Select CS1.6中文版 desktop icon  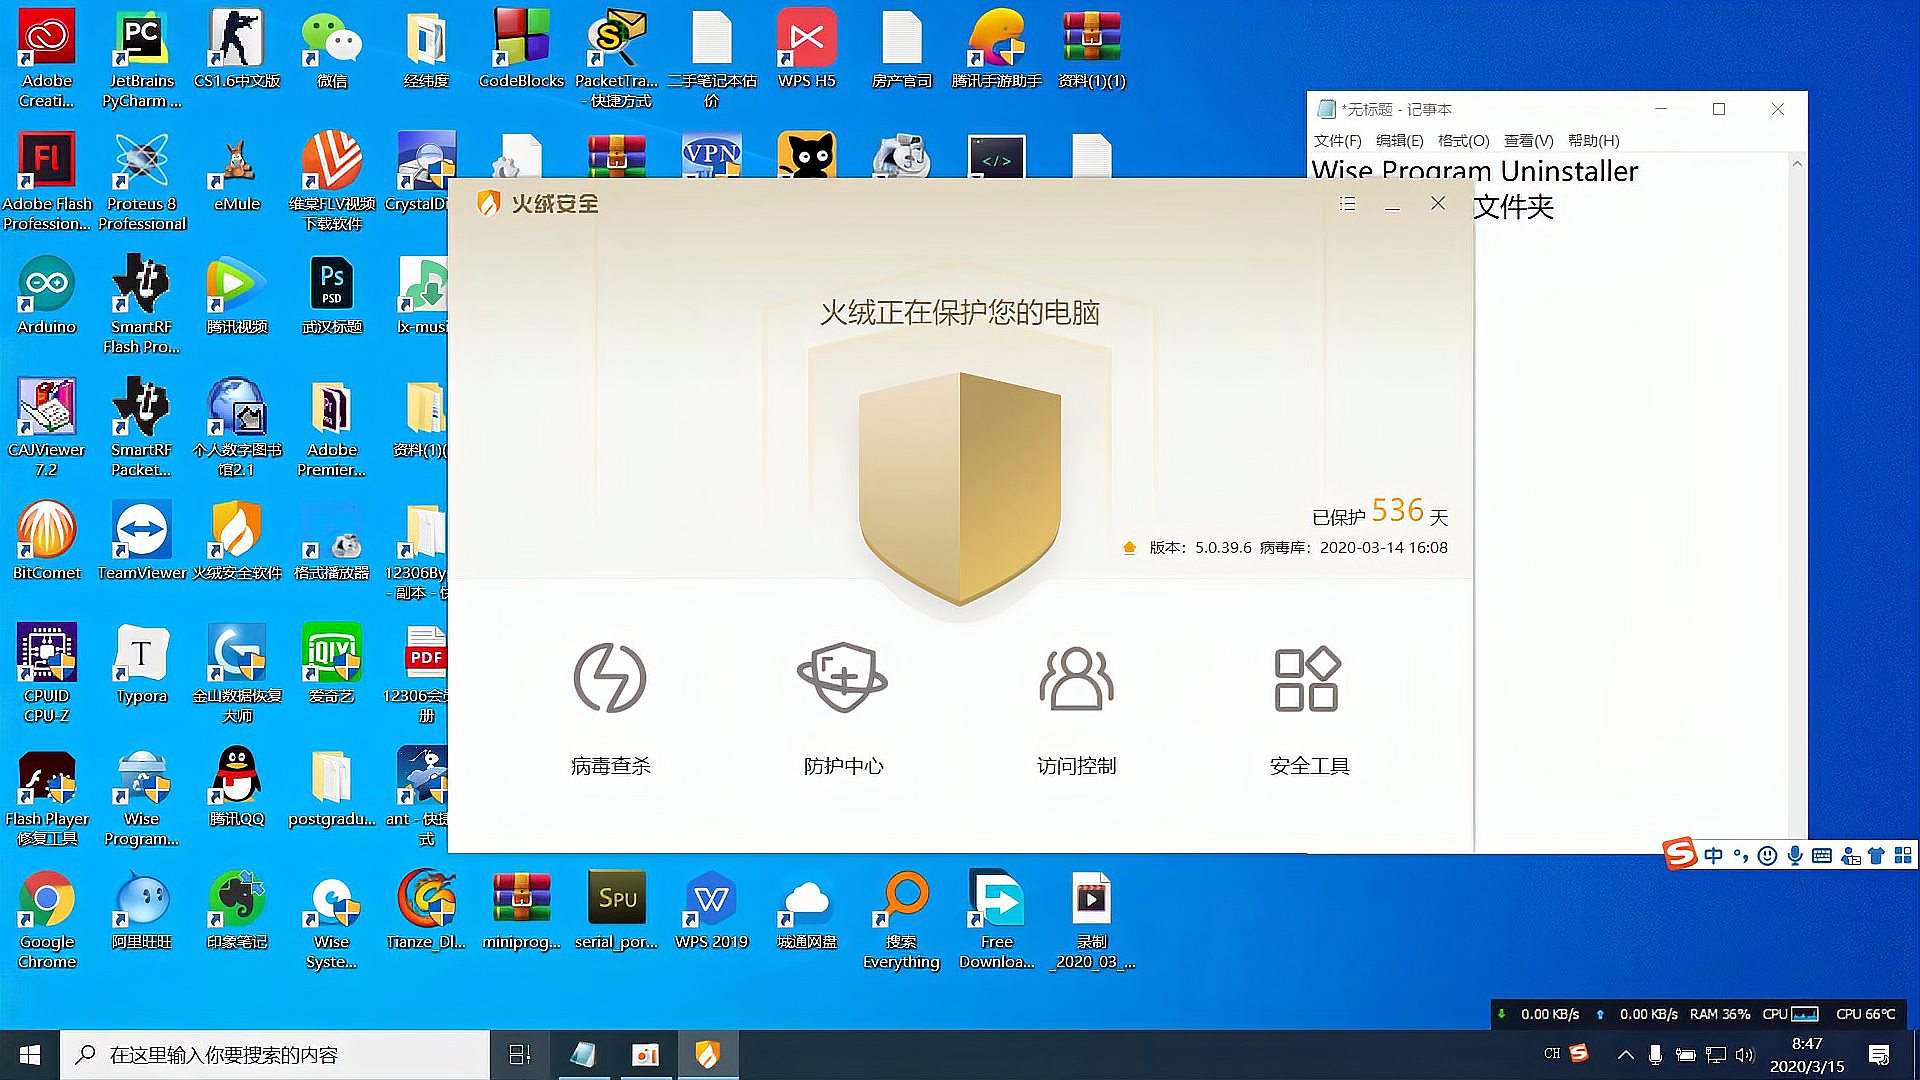[x=237, y=49]
